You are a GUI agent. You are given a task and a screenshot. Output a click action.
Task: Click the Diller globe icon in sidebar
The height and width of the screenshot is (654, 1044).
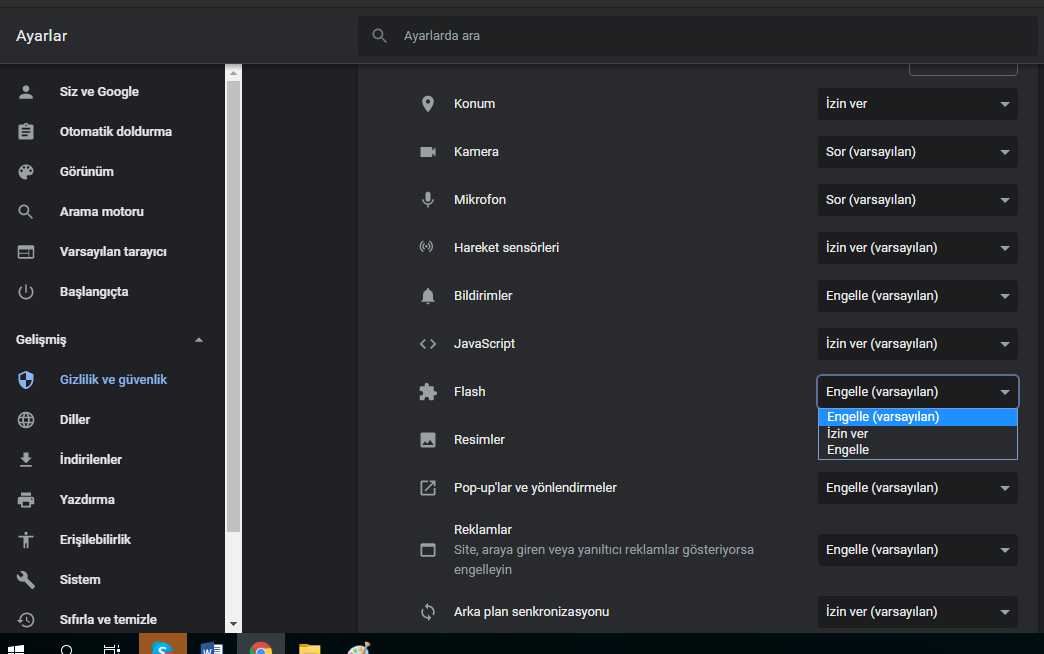point(24,419)
